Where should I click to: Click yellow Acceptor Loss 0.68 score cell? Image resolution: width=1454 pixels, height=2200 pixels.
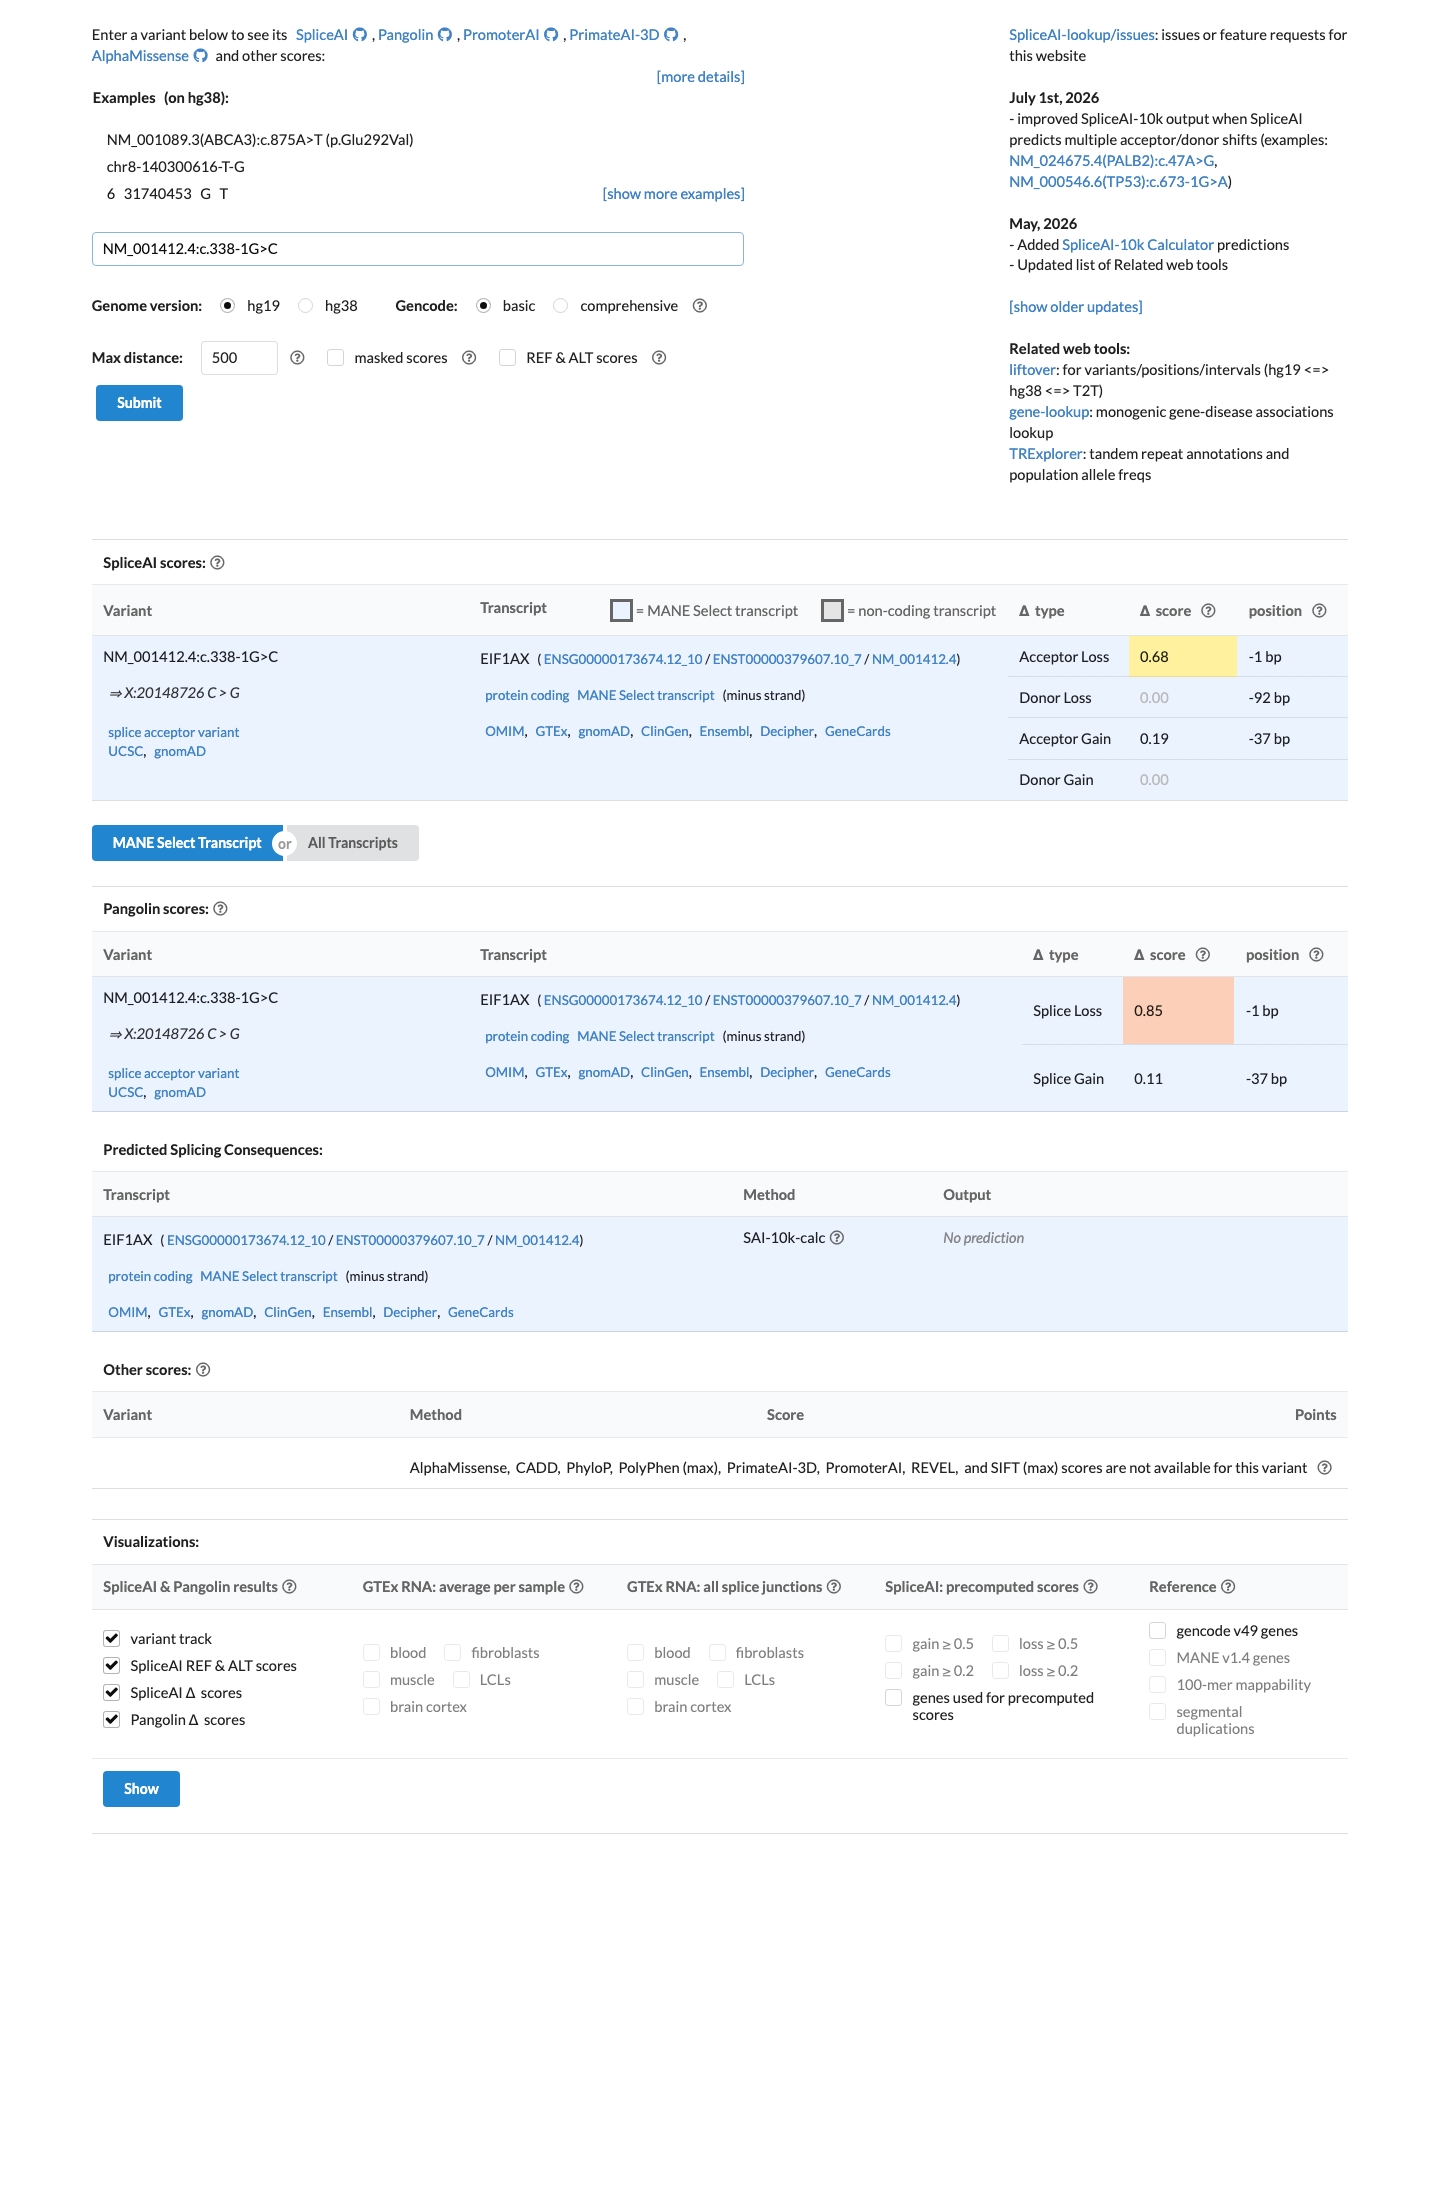[1183, 657]
